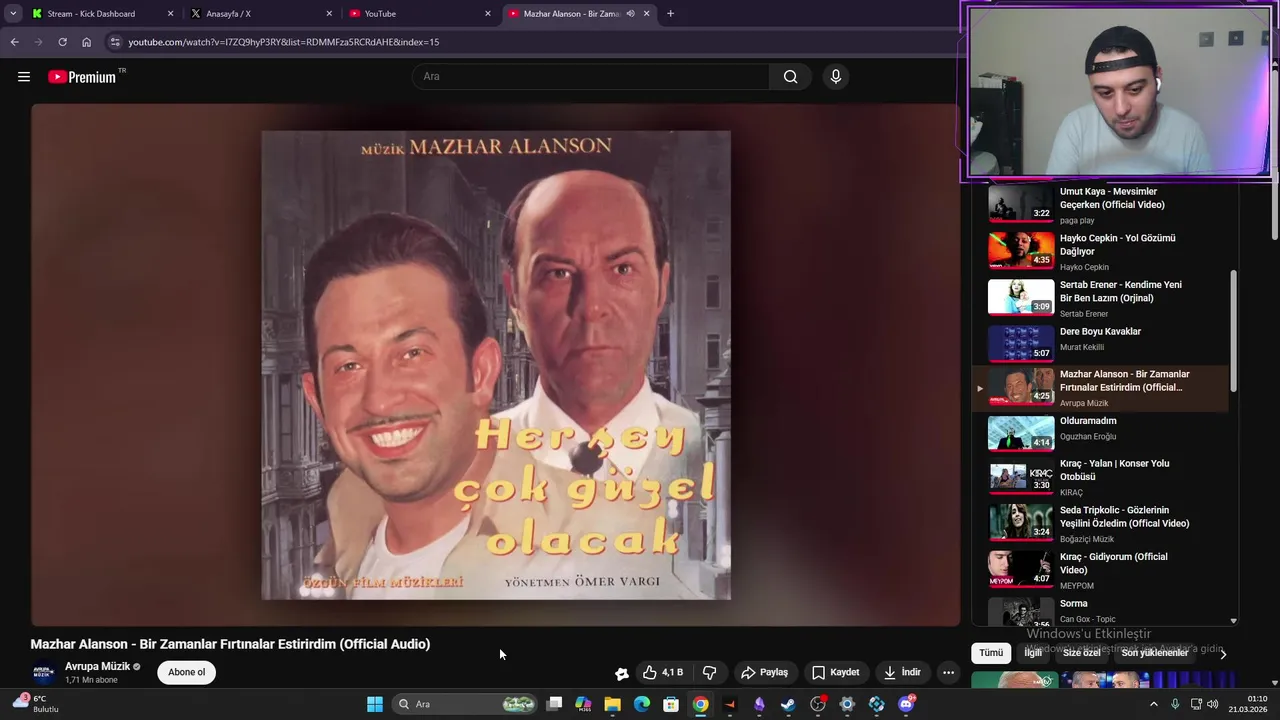Play Seda Tripkolic - Gözlerinin Yeşilini Özledim
The width and height of the screenshot is (1280, 720).
click(1100, 523)
